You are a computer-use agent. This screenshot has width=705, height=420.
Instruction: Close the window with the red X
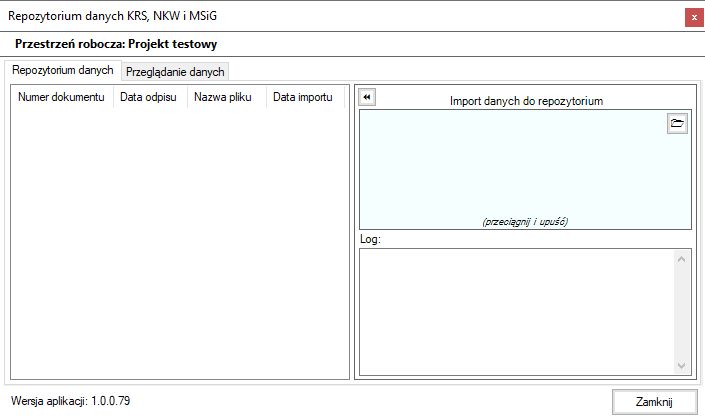(692, 18)
